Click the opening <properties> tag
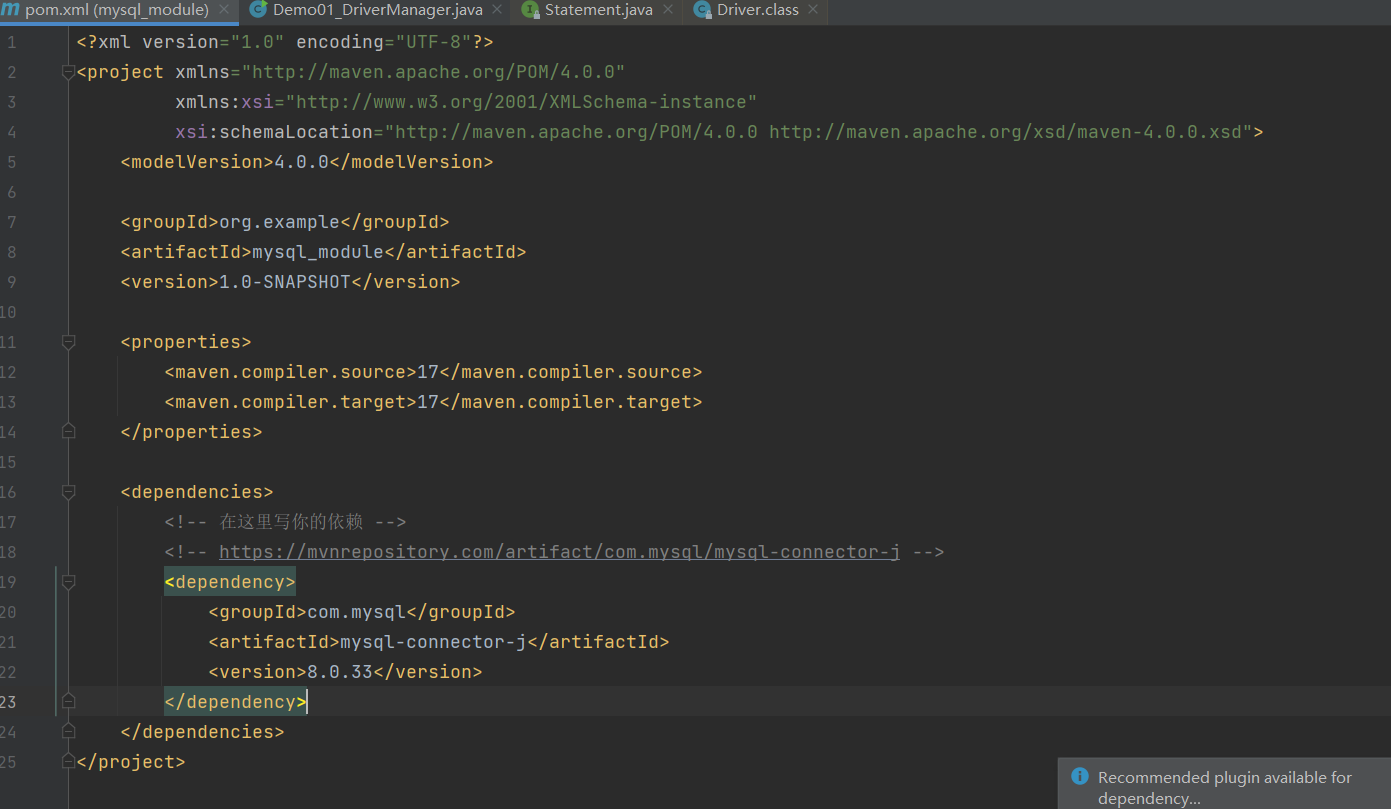Image resolution: width=1391 pixels, height=809 pixels. click(186, 342)
